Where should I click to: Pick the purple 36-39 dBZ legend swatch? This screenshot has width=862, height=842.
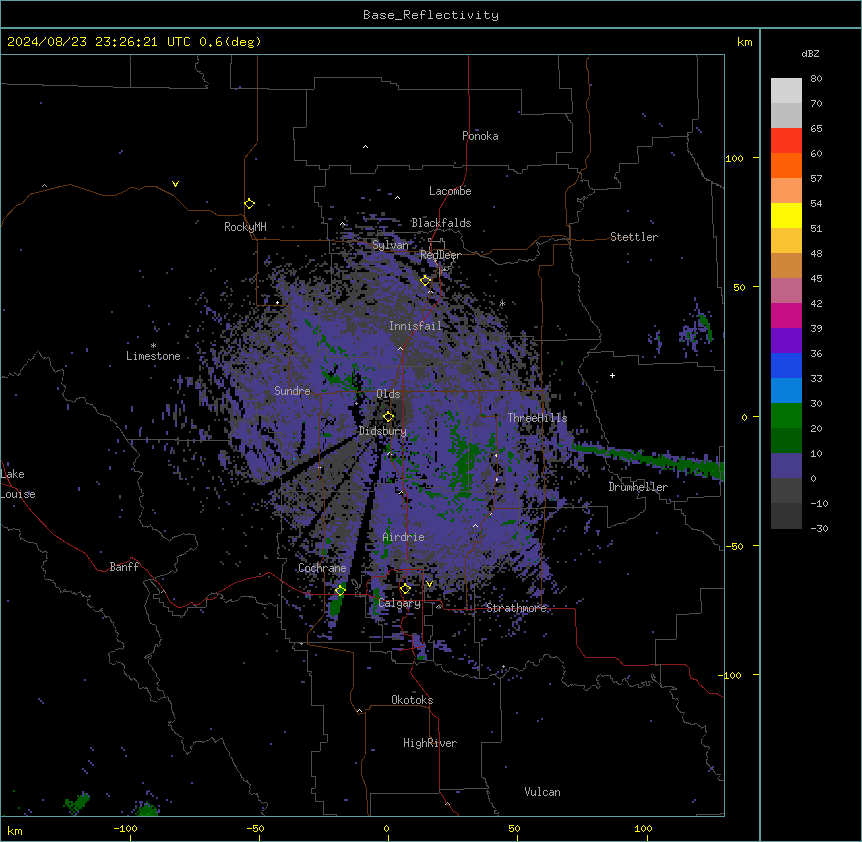[786, 341]
